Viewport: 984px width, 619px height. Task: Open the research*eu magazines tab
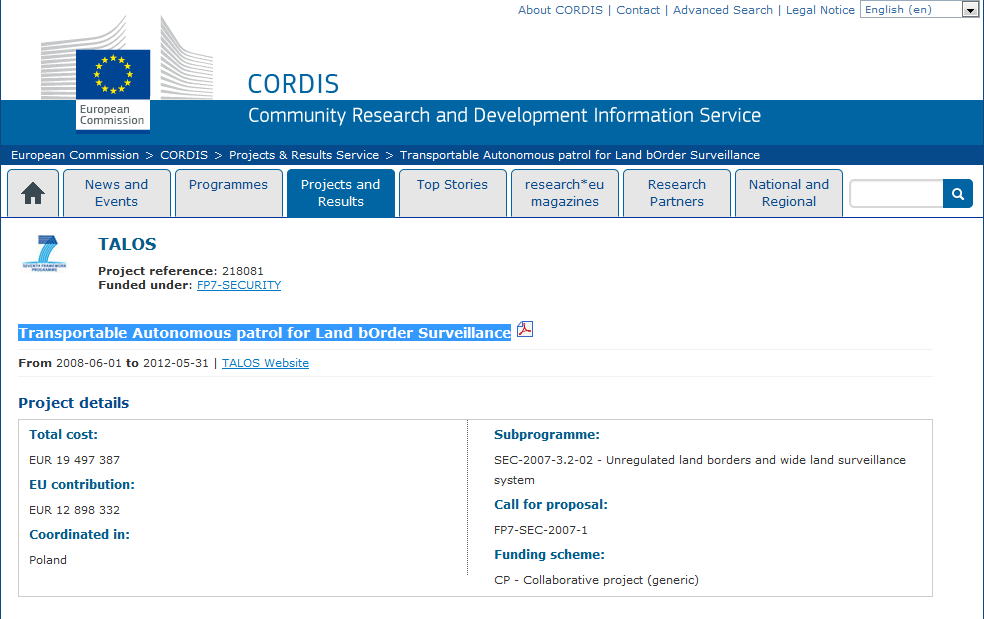(565, 193)
